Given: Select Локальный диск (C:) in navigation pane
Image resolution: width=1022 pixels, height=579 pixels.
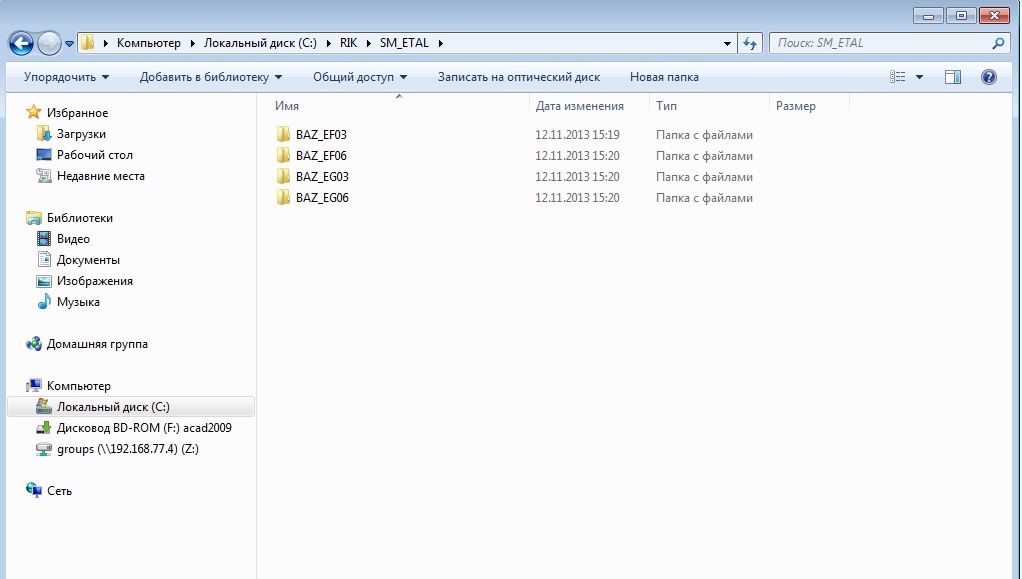Looking at the screenshot, I should [x=113, y=407].
